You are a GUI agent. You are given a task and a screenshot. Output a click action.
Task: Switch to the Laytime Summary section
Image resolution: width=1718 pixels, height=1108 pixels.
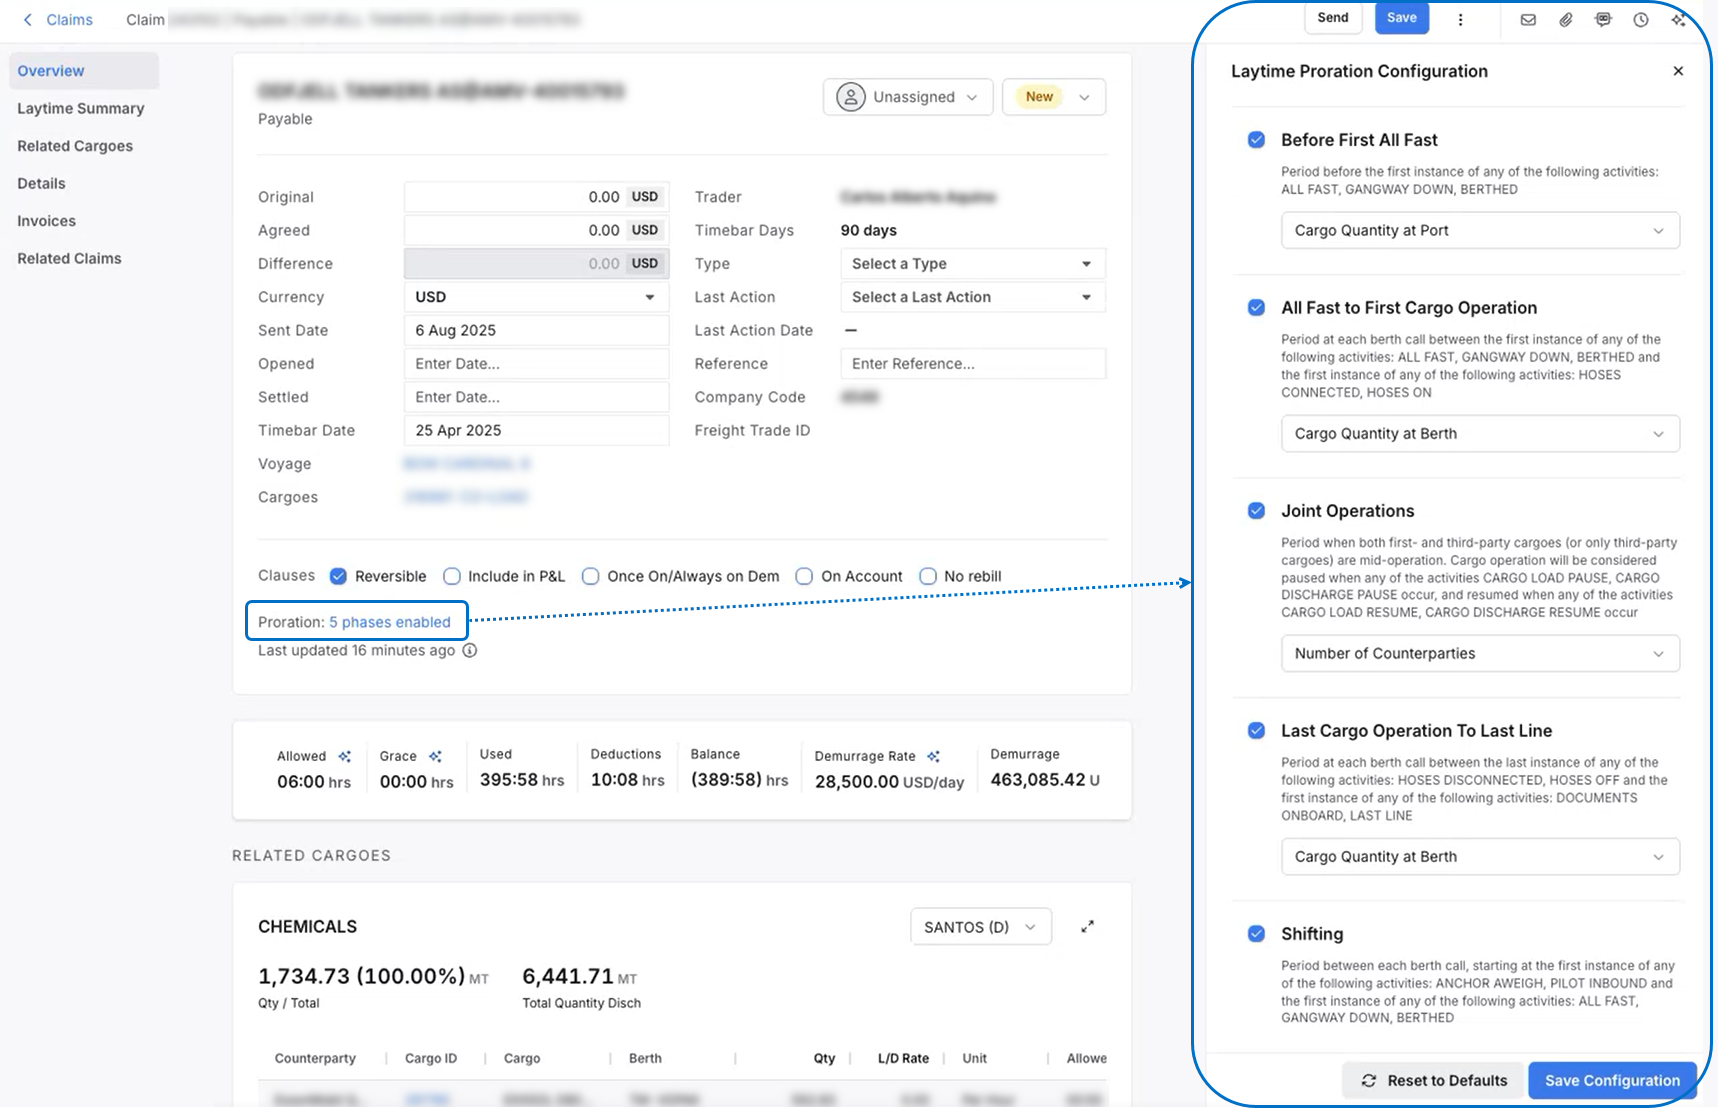click(81, 108)
